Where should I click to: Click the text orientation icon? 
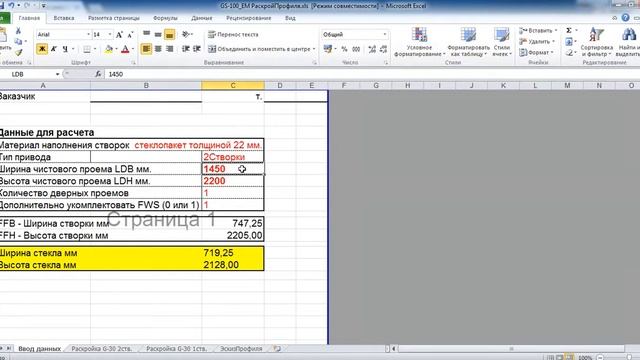click(x=185, y=35)
